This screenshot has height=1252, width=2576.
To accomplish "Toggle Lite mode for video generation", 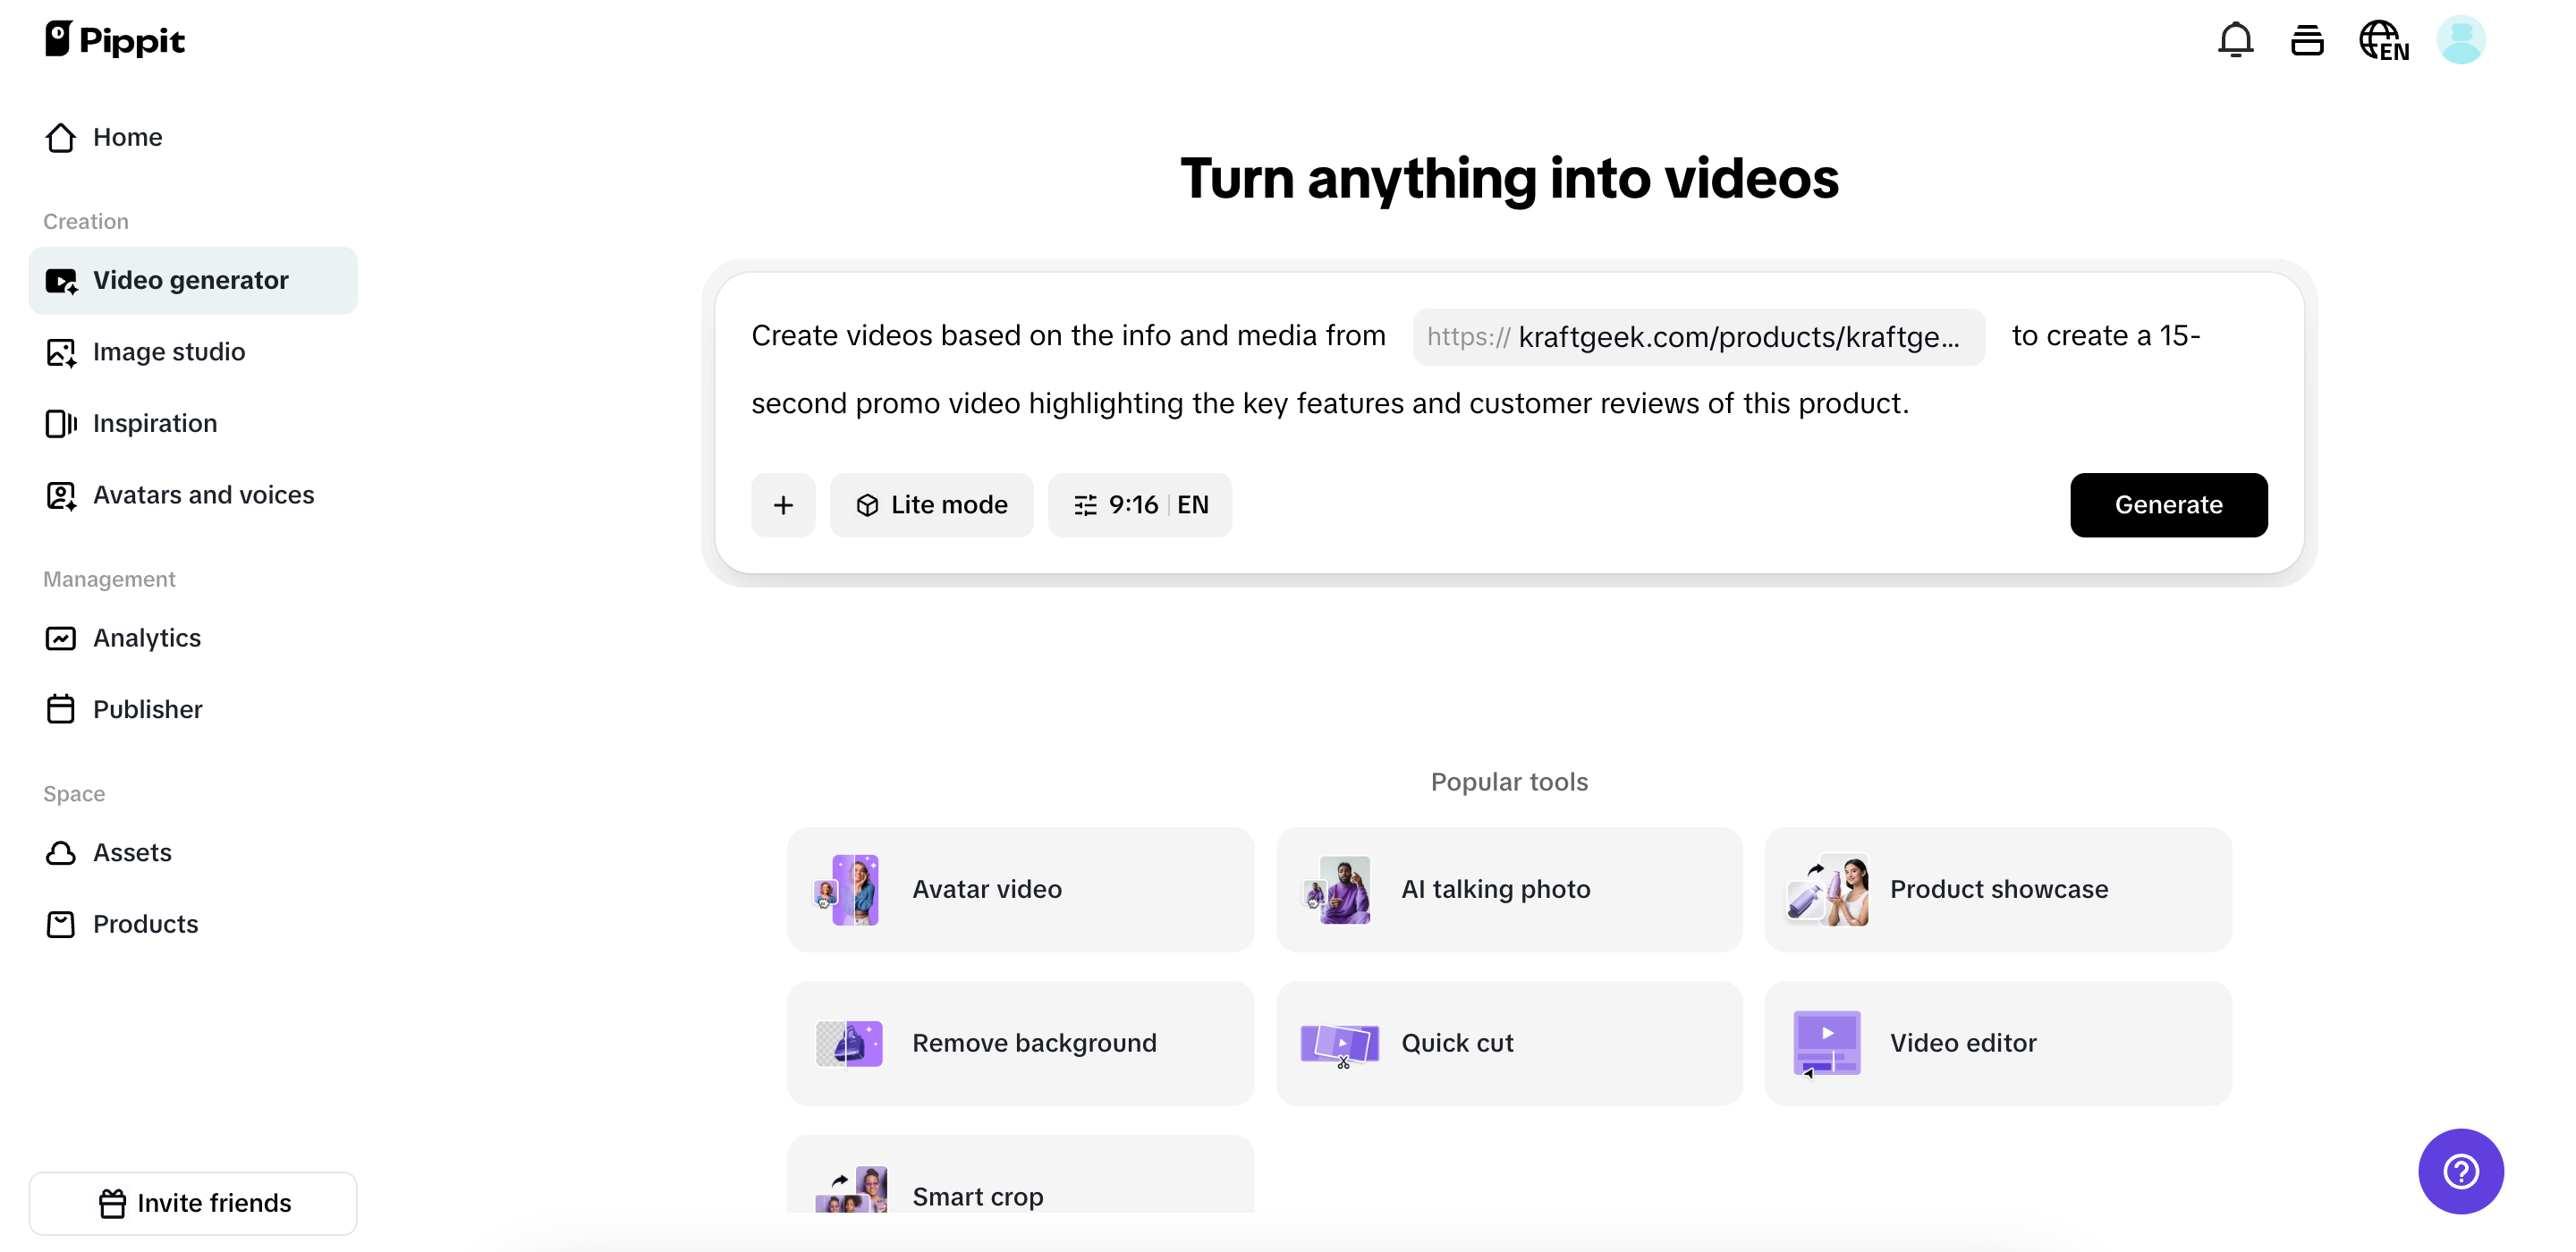I will [932, 505].
